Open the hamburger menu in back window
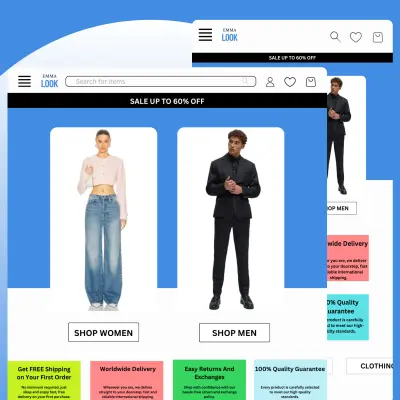Viewport: 400px width, 400px height. coord(205,35)
